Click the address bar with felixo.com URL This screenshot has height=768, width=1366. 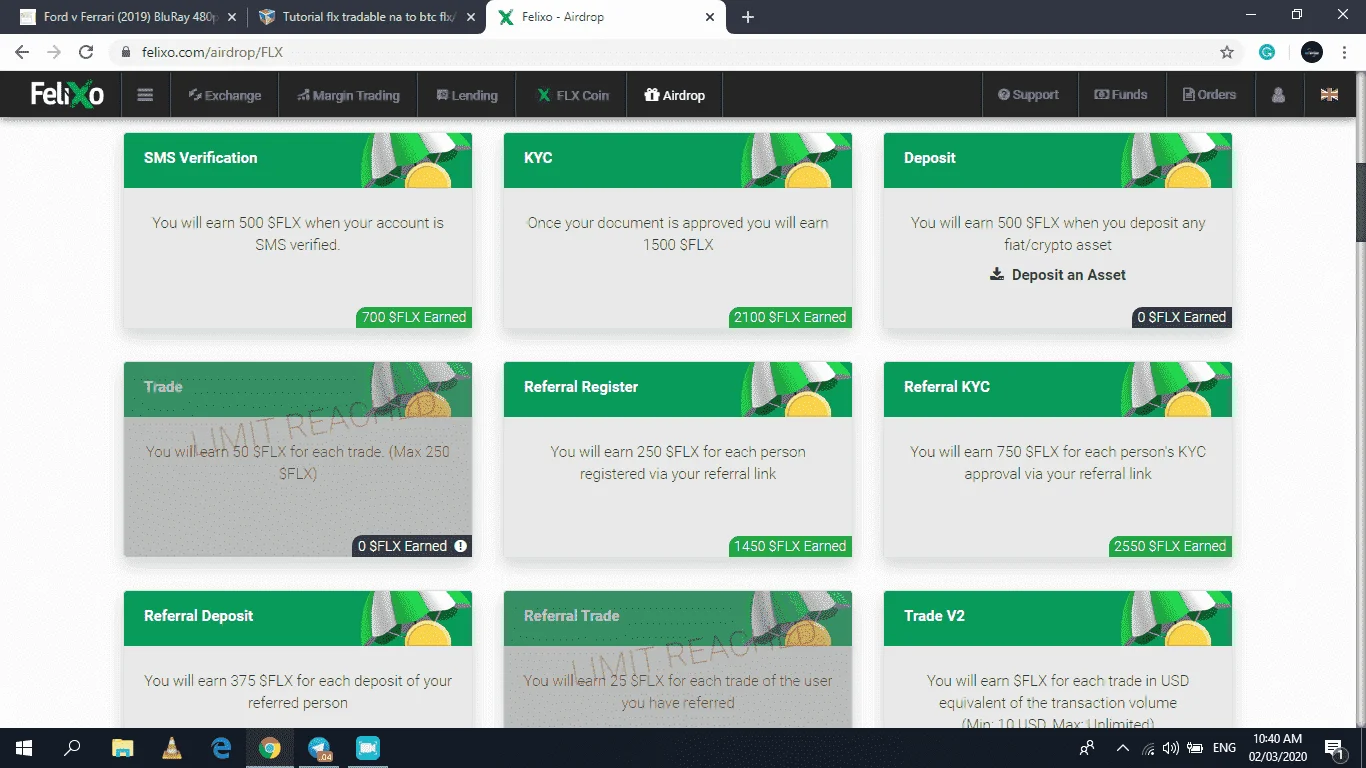(x=675, y=52)
